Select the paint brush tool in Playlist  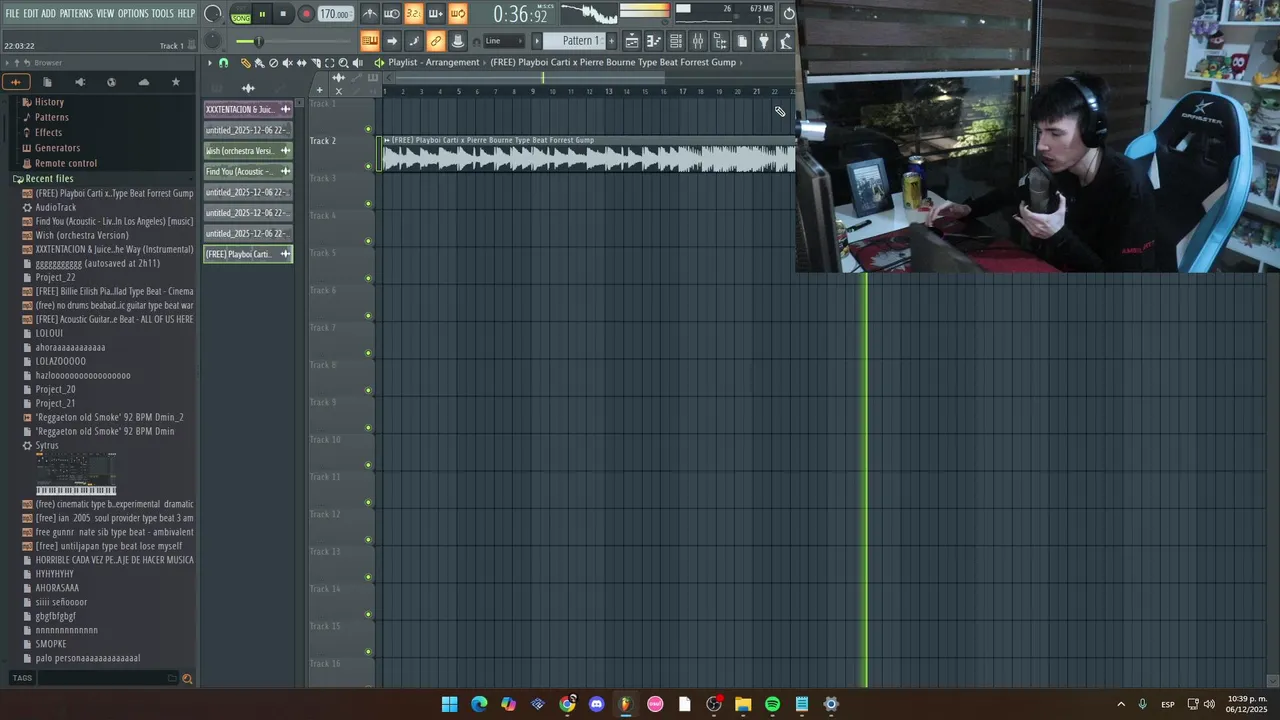pos(259,63)
